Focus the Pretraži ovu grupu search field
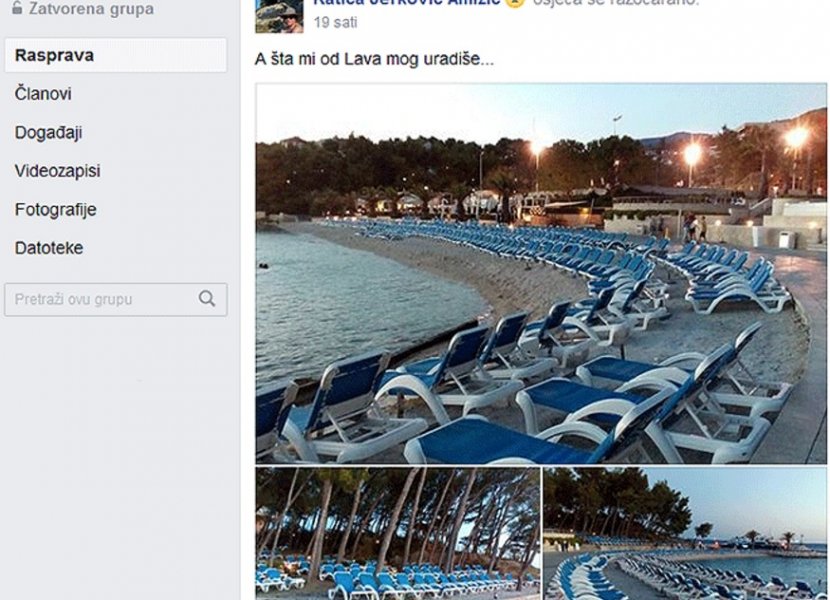 point(100,299)
